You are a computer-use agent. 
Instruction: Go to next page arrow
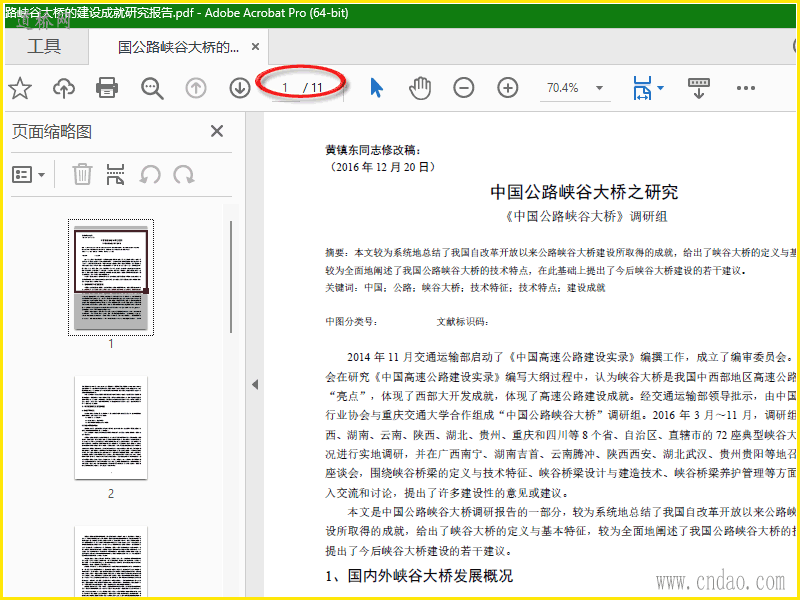tap(239, 88)
